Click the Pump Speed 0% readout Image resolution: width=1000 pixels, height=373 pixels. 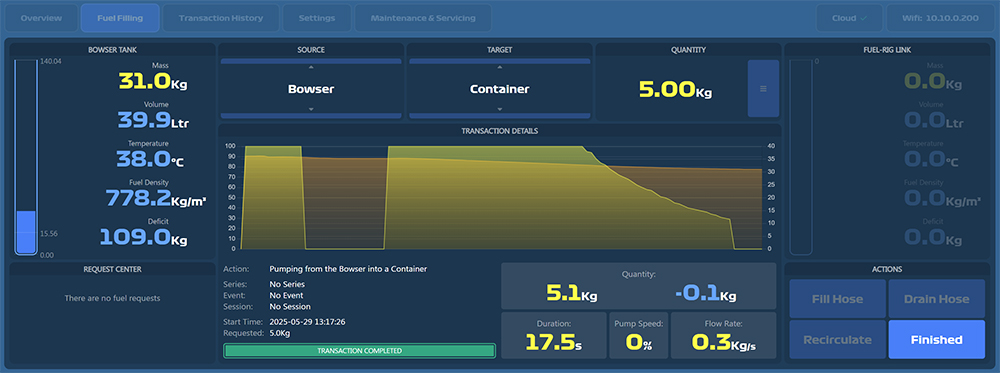click(638, 335)
